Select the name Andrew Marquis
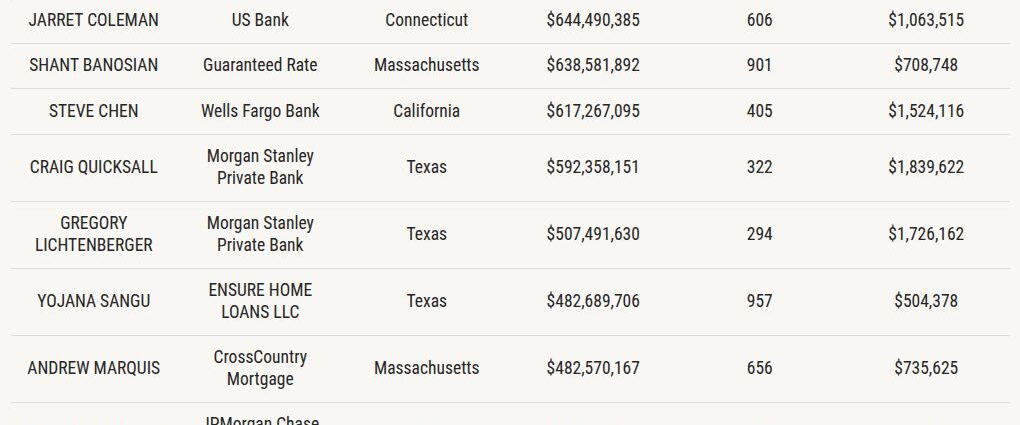Viewport: 1020px width, 425px height. [x=94, y=368]
